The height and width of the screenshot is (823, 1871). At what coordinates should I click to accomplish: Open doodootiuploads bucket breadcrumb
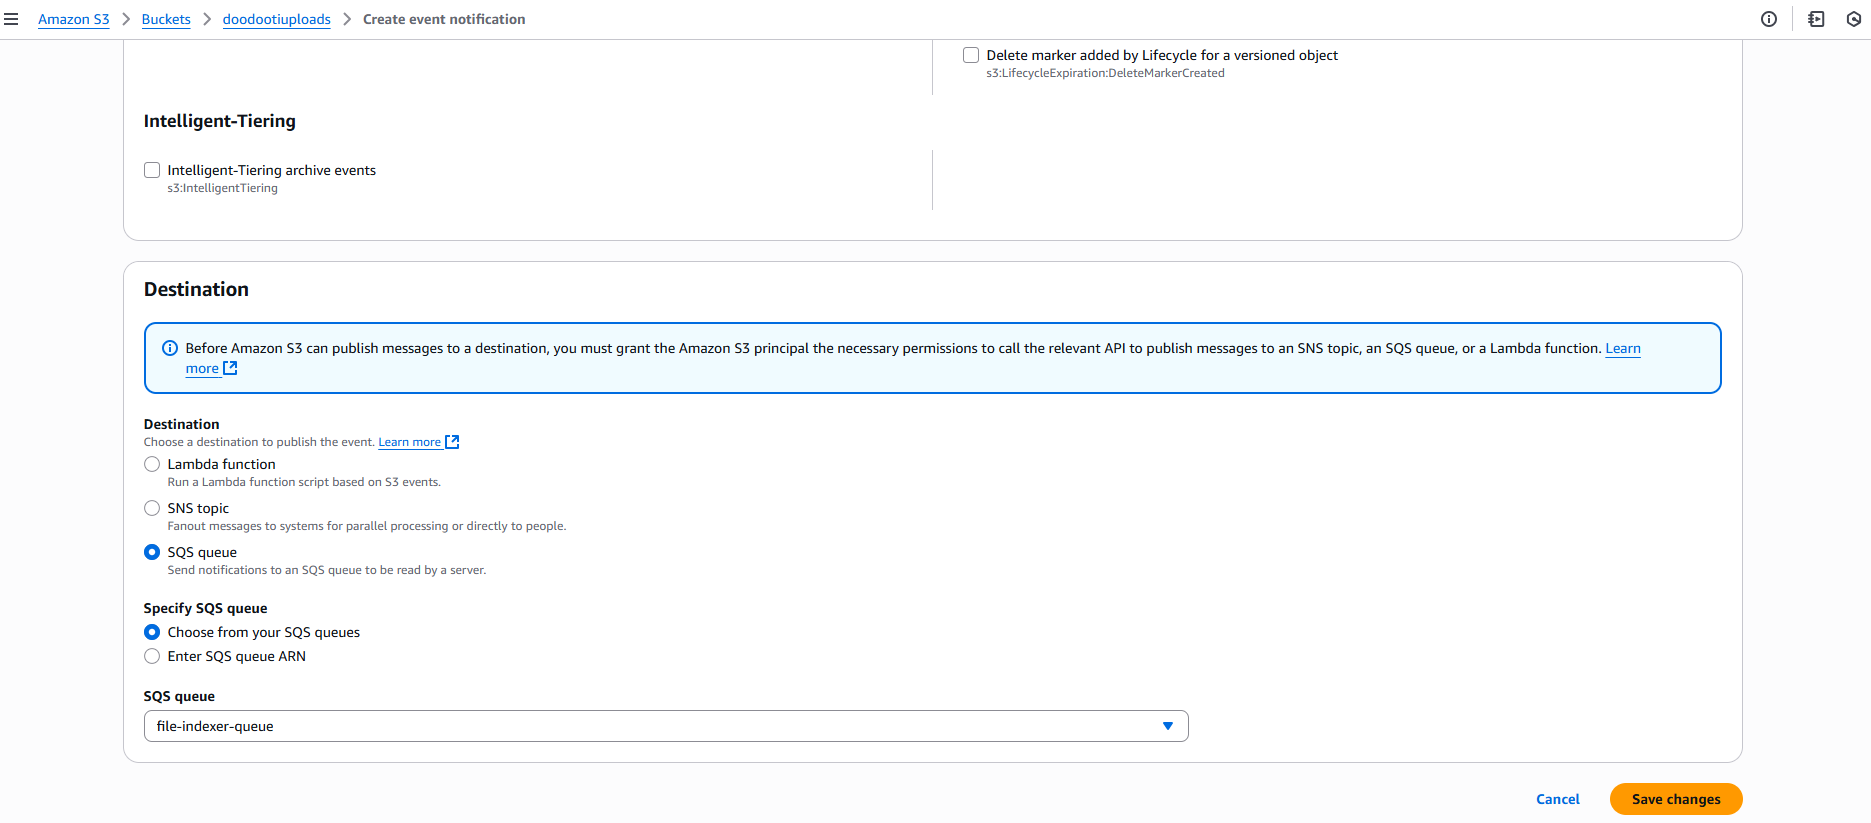tap(276, 19)
